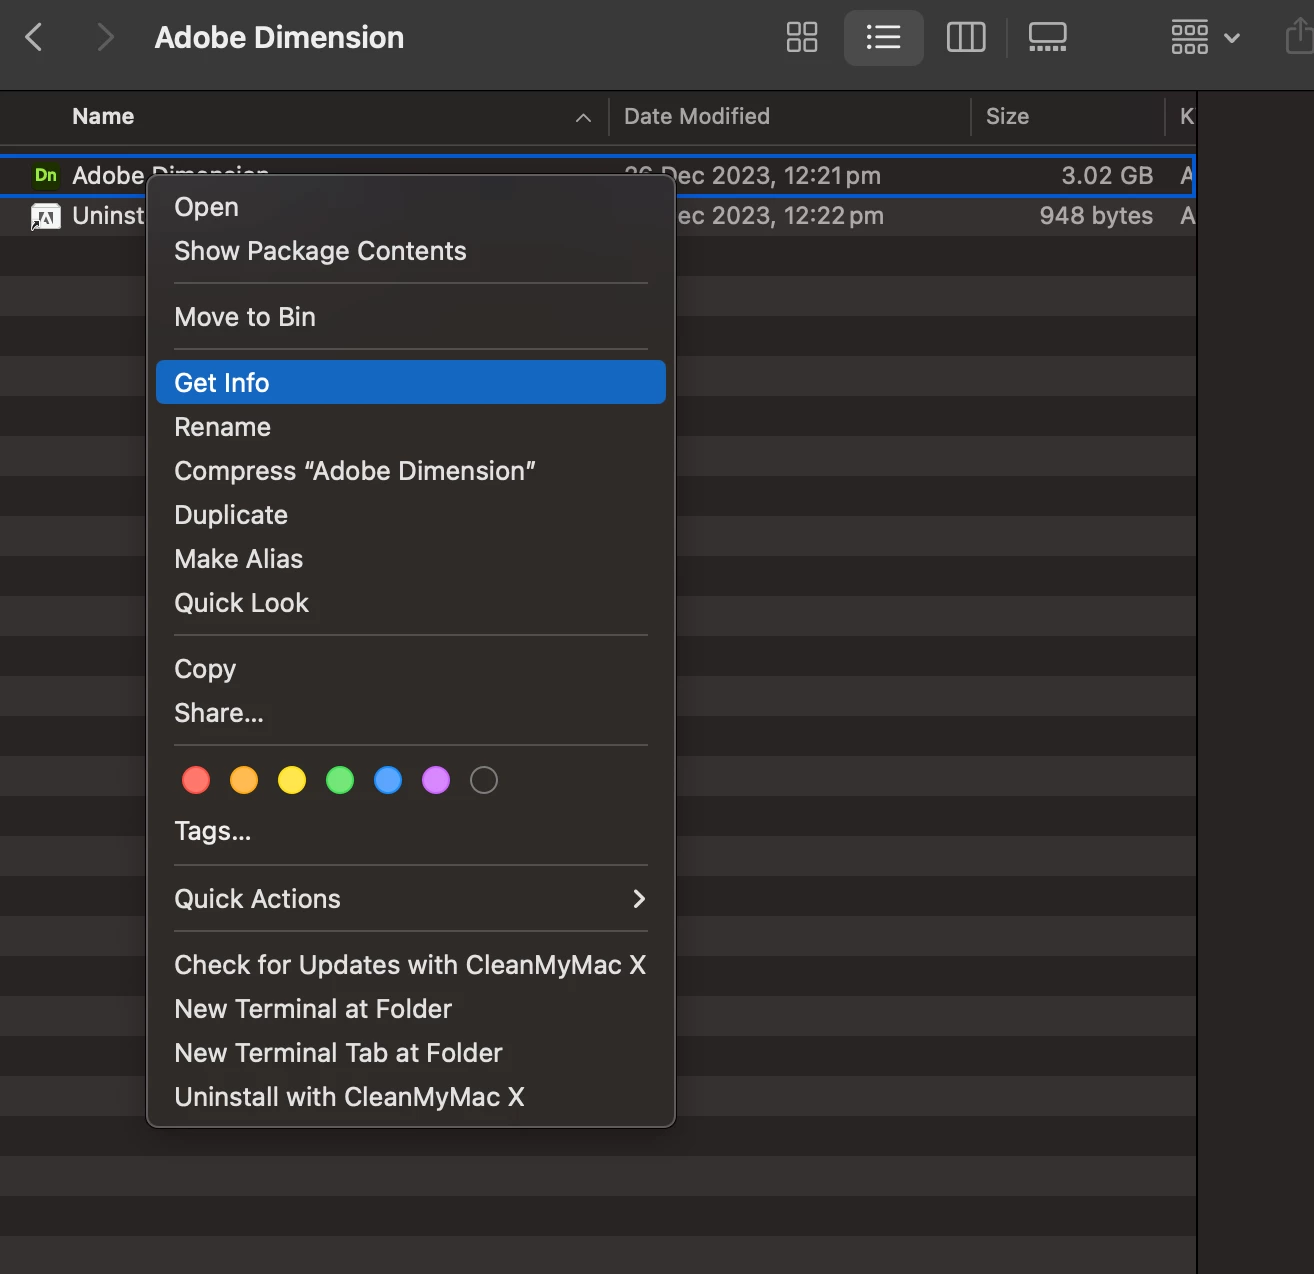Apply the gray tag circle
The width and height of the screenshot is (1314, 1274).
pos(484,780)
